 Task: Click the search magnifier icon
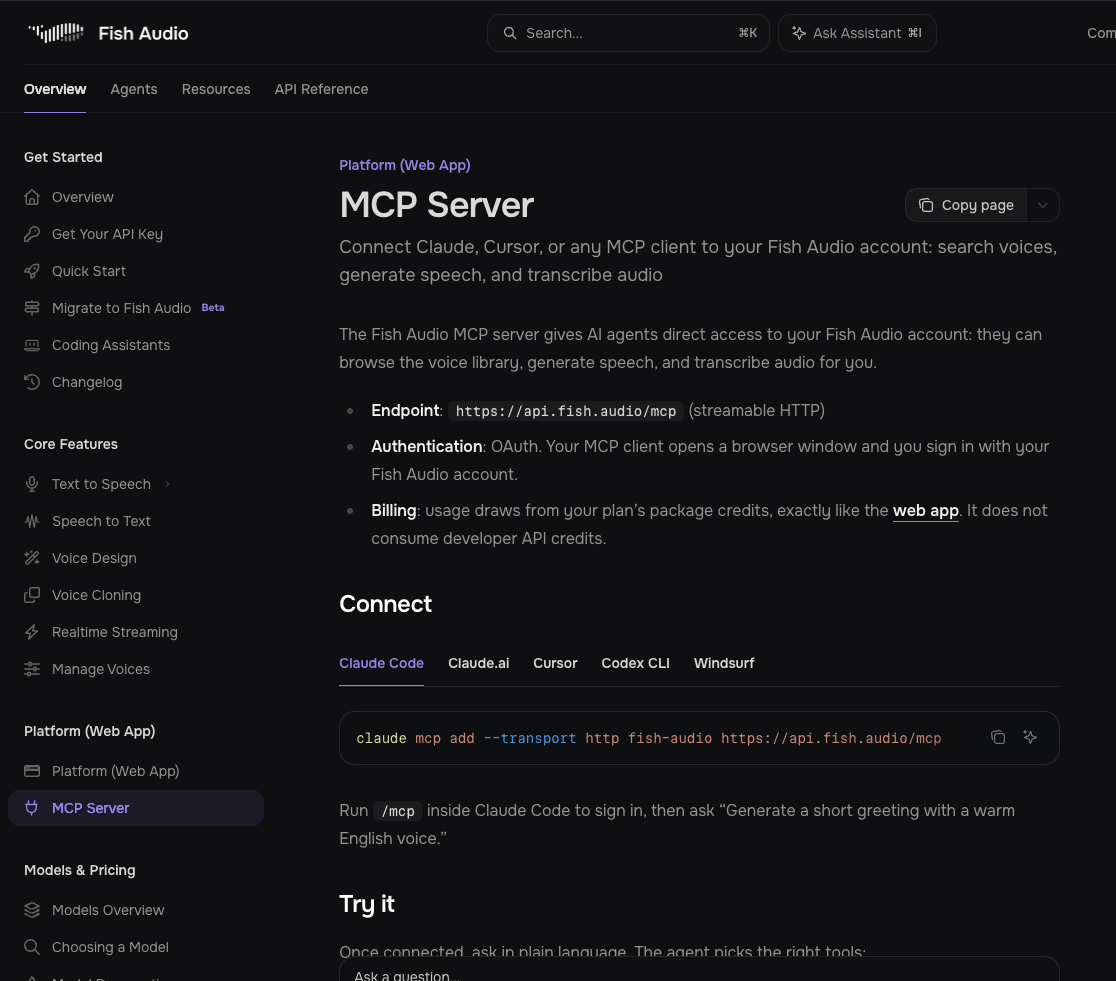point(510,33)
